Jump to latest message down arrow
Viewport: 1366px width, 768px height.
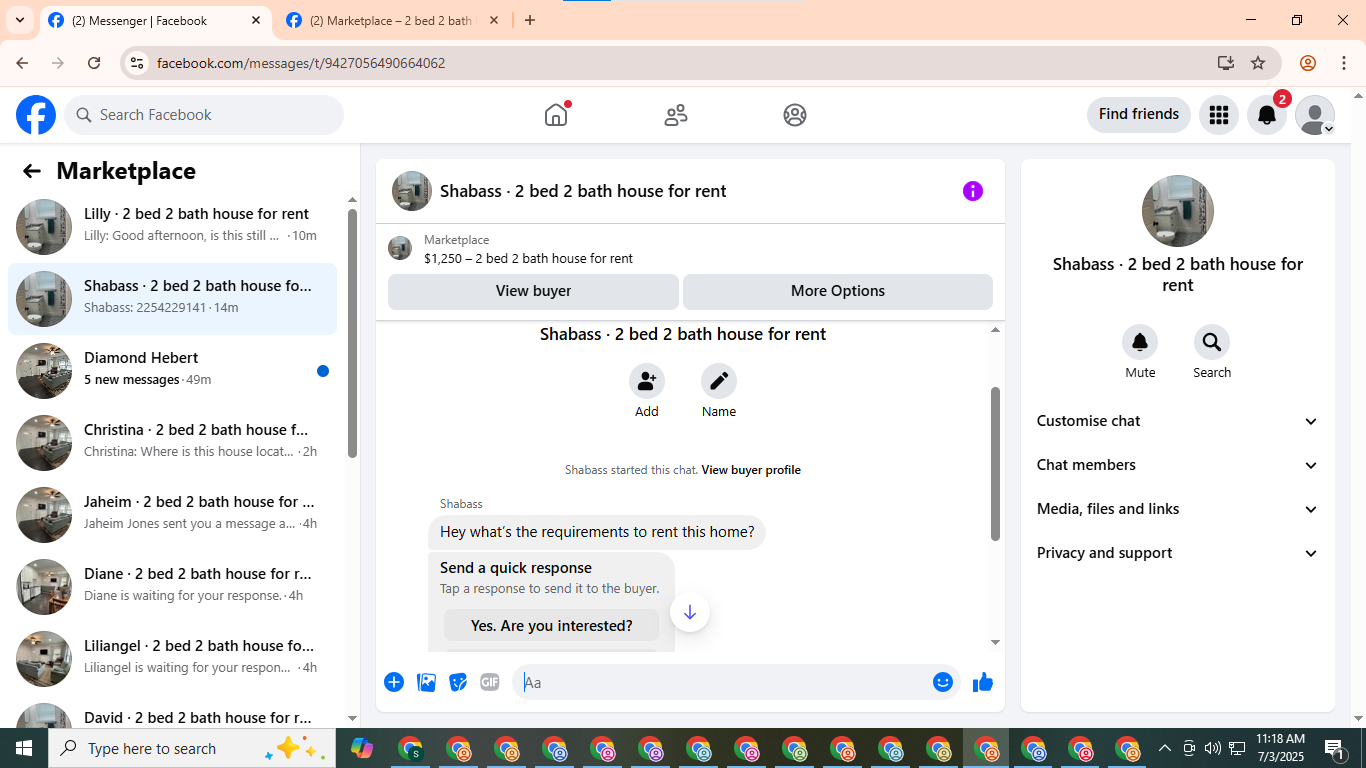690,613
